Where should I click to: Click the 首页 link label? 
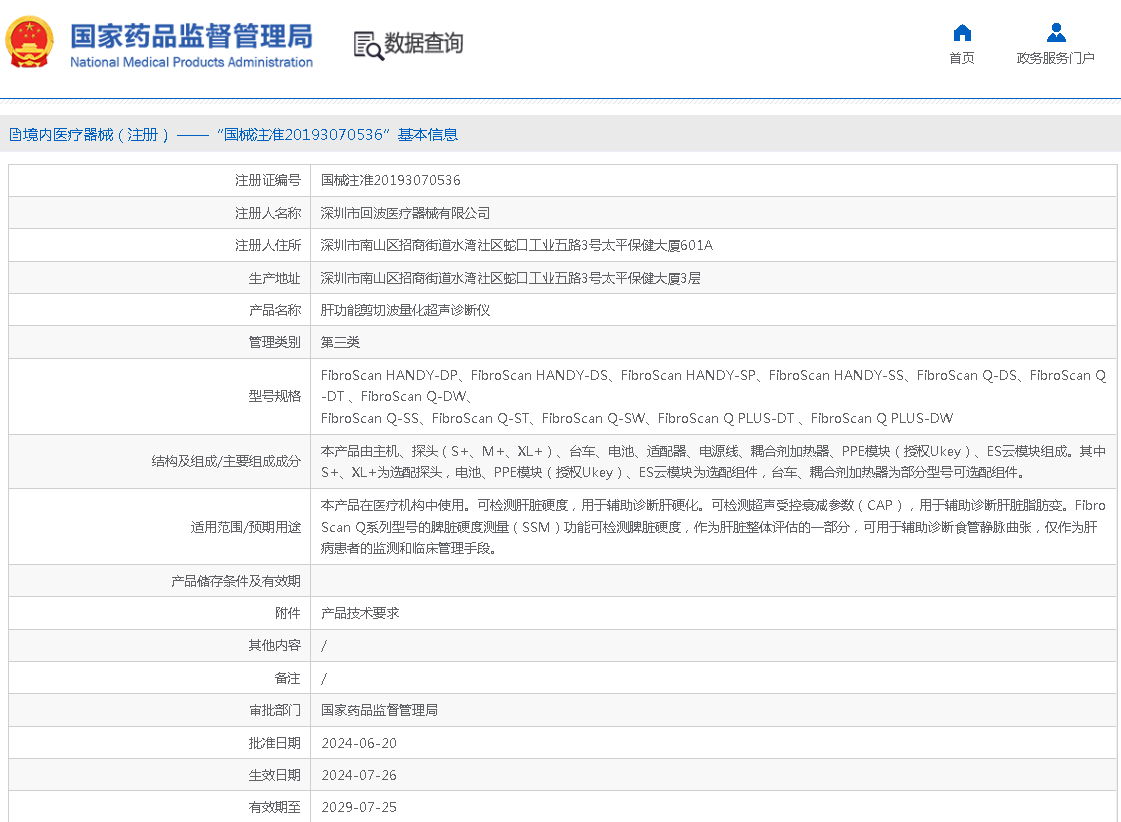click(x=962, y=58)
